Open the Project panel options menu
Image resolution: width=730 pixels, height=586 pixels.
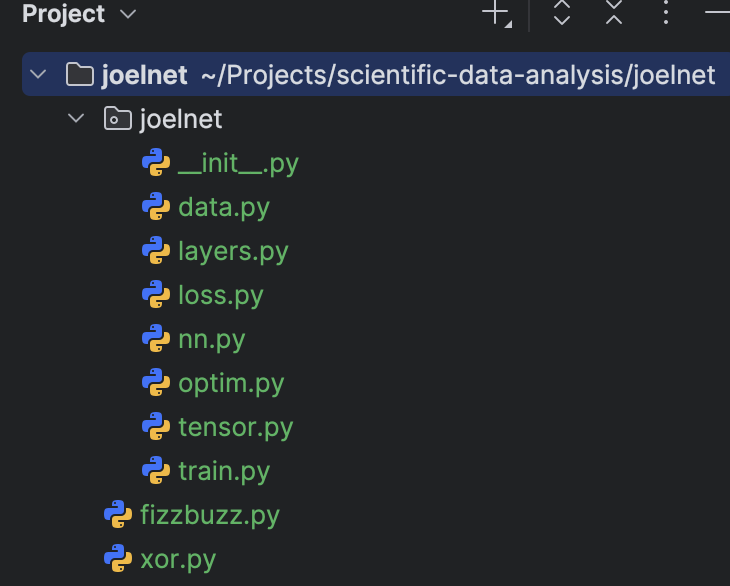[x=666, y=13]
